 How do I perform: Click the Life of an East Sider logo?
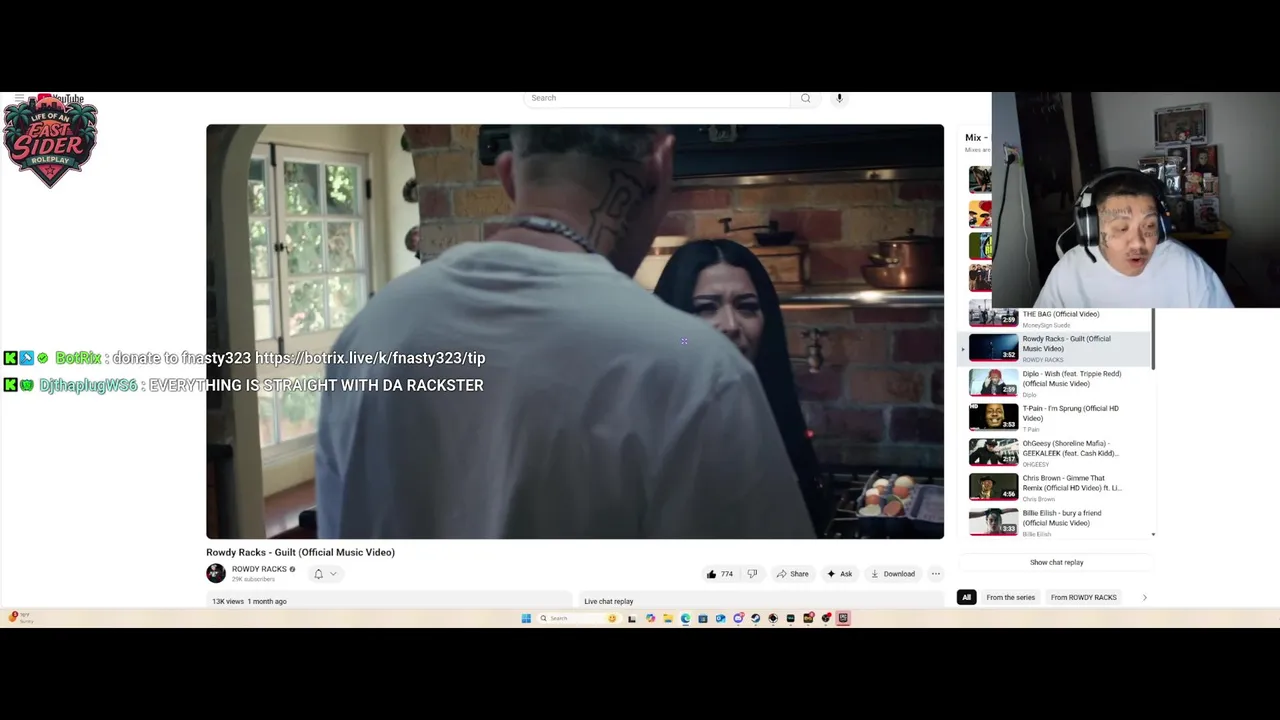[50, 141]
